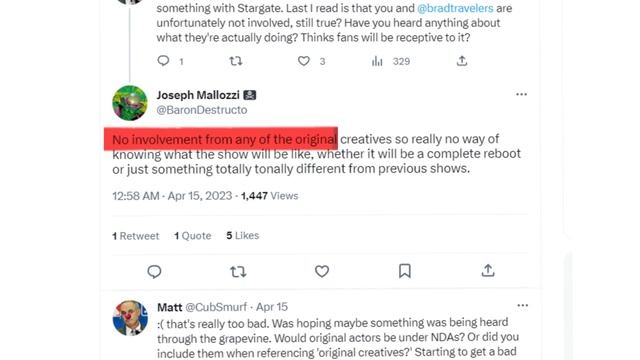Open the @CubSmurf handle link
The image size is (640, 360).
(216, 307)
